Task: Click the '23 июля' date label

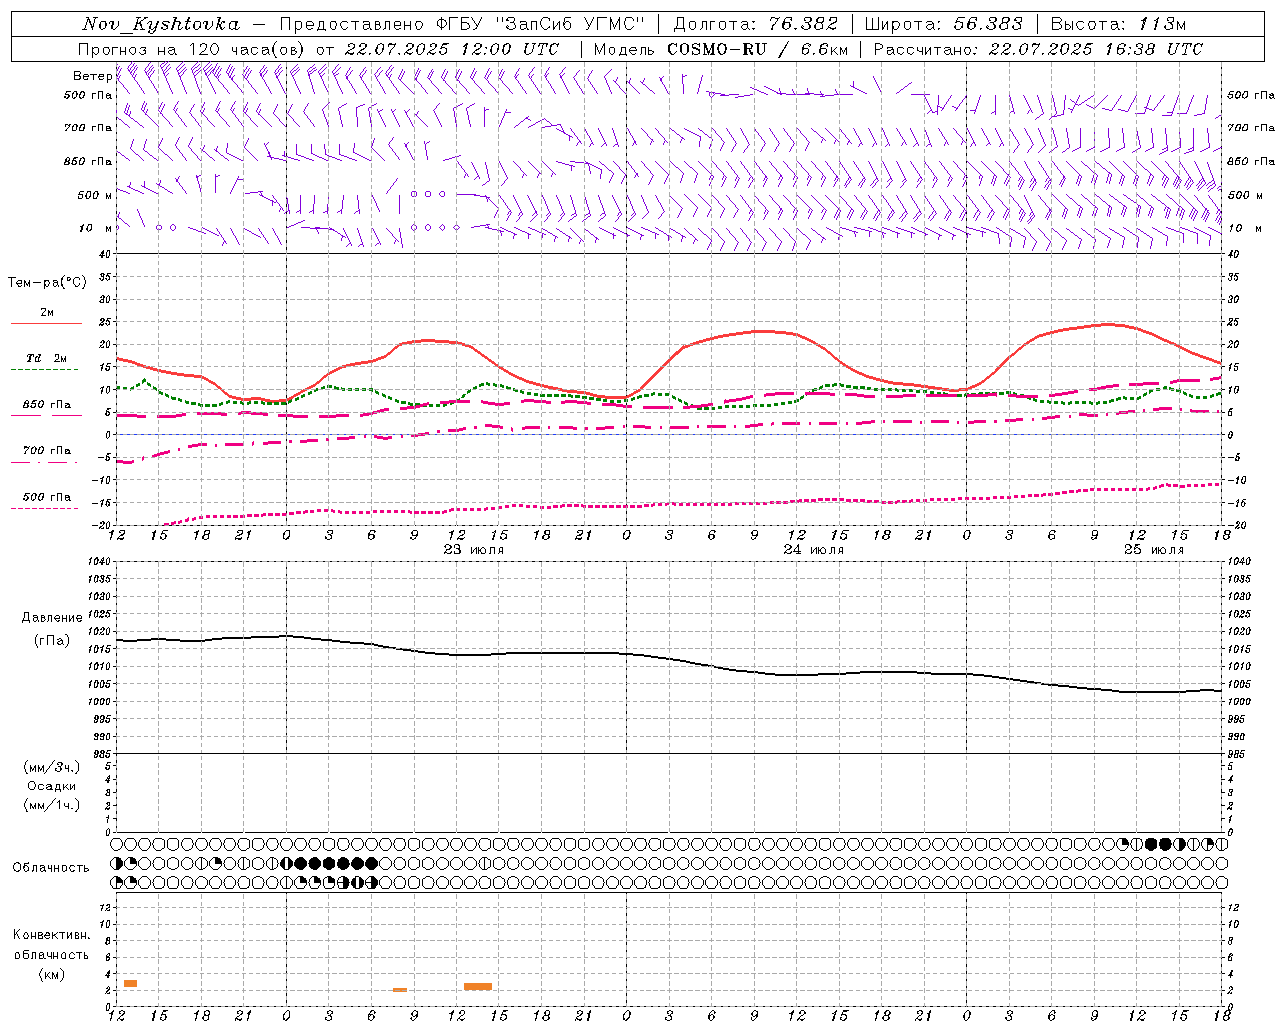Action: (474, 550)
